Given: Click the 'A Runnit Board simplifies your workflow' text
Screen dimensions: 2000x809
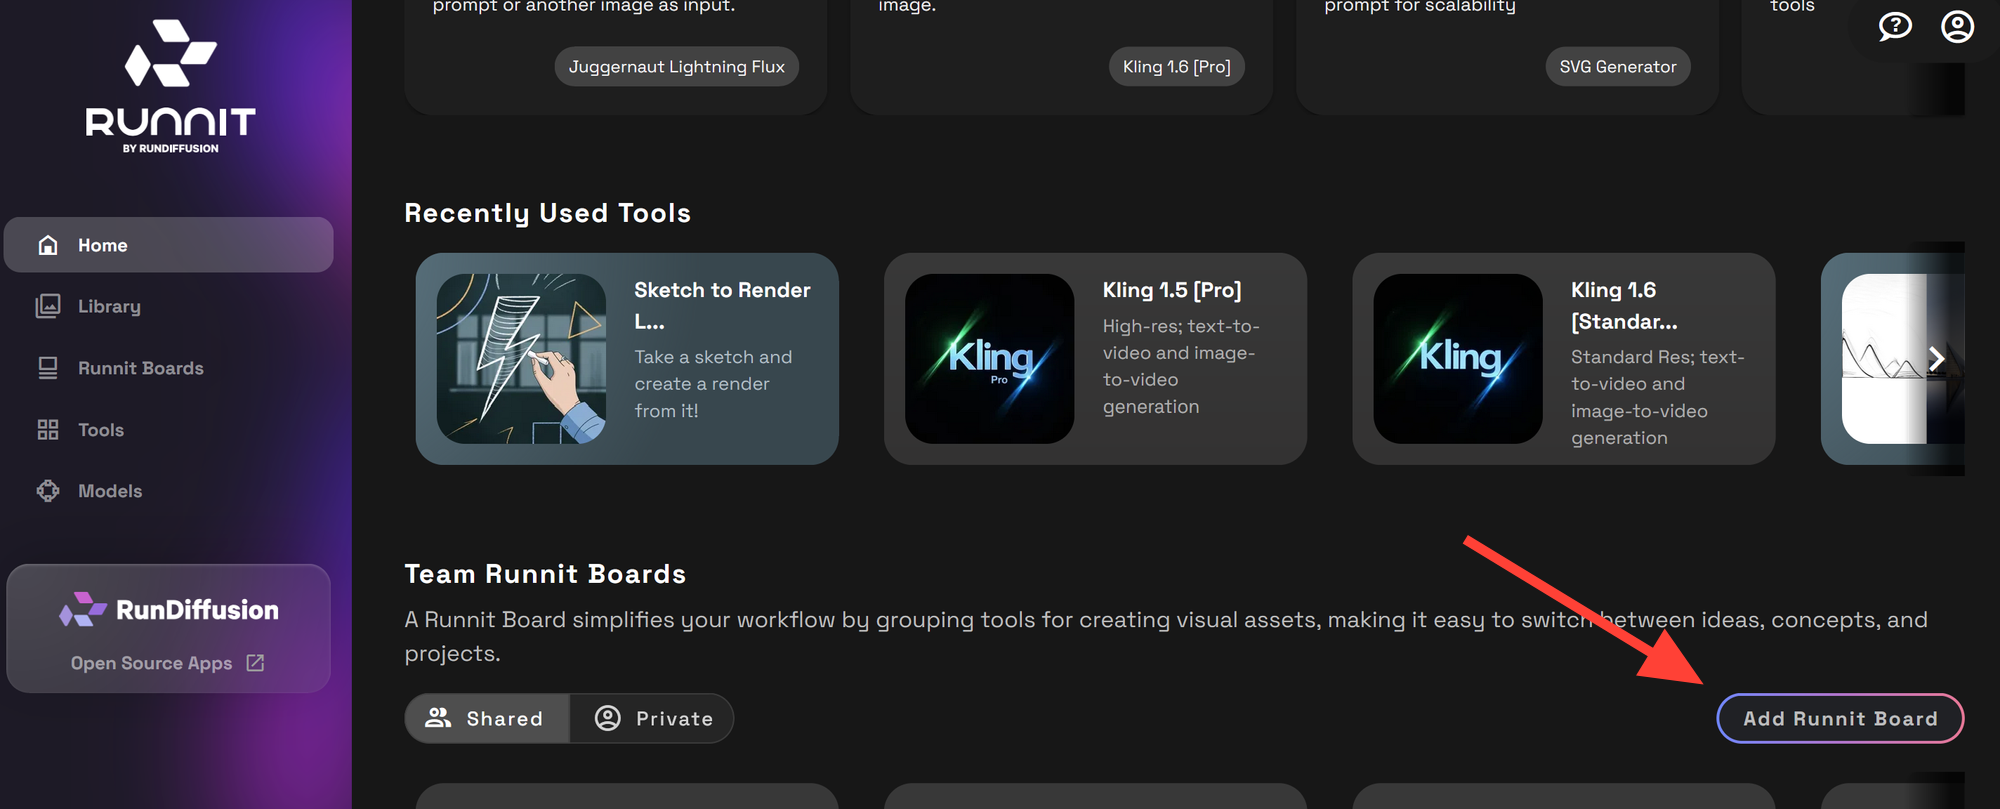Looking at the screenshot, I should pyautogui.click(x=1166, y=636).
